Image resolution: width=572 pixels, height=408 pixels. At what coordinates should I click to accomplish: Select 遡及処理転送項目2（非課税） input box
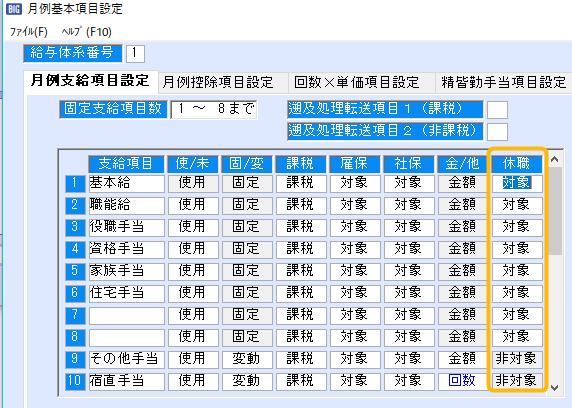point(497,131)
